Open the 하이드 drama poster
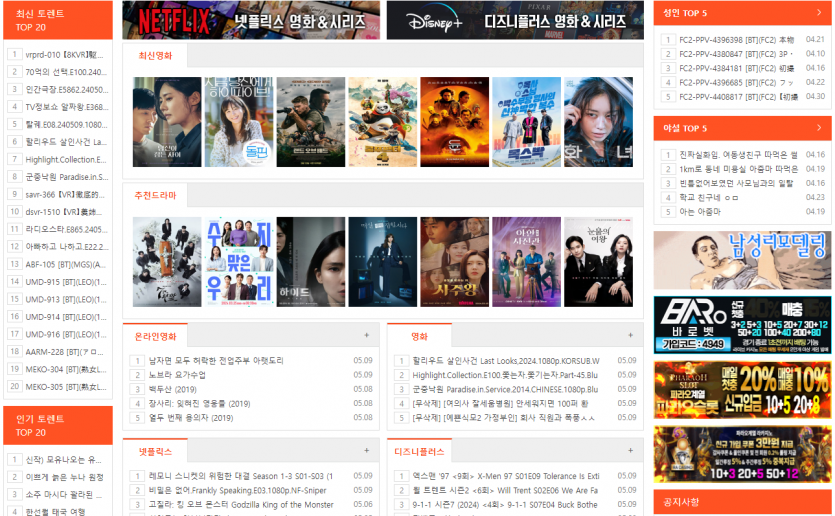835x516 pixels. (310, 262)
